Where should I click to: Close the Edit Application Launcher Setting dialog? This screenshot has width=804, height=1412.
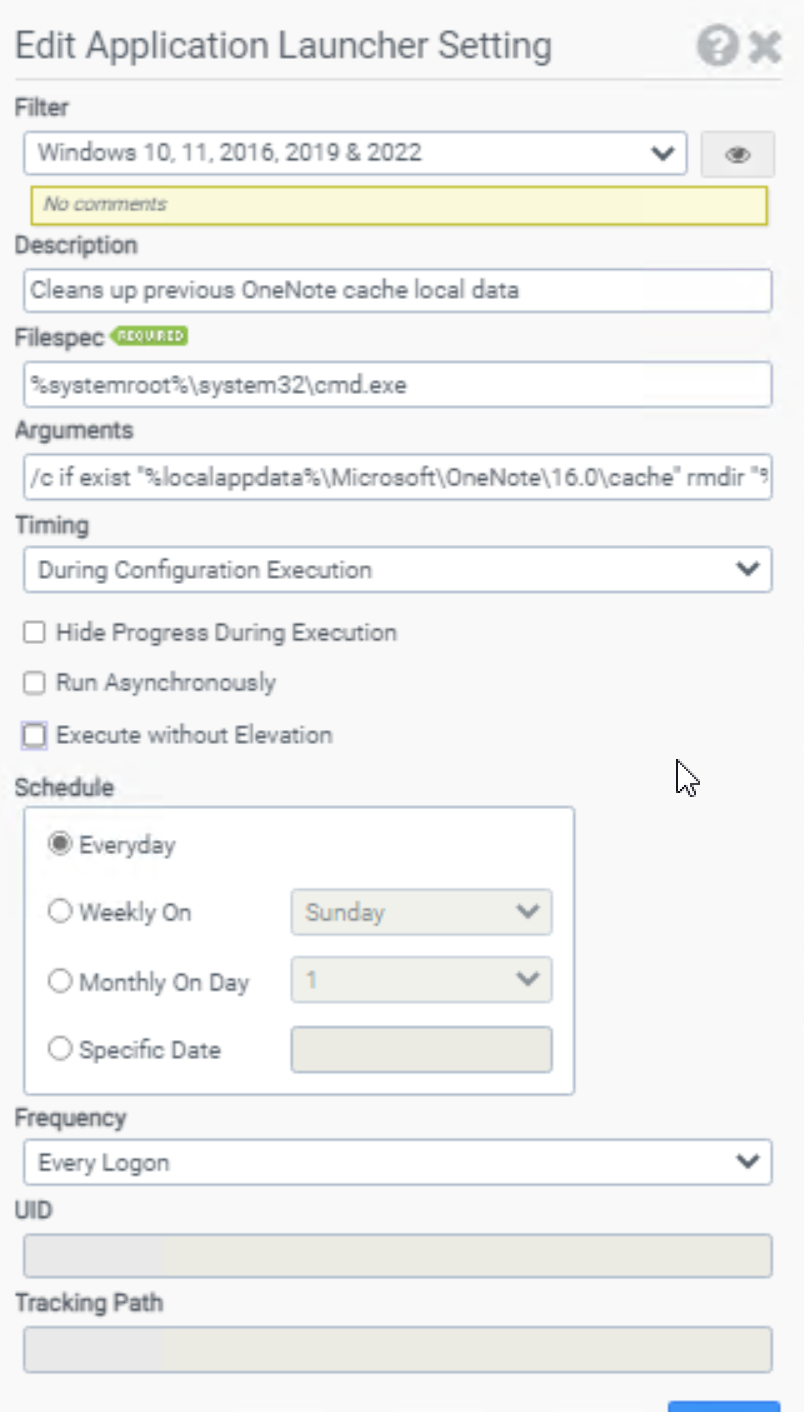[x=765, y=47]
